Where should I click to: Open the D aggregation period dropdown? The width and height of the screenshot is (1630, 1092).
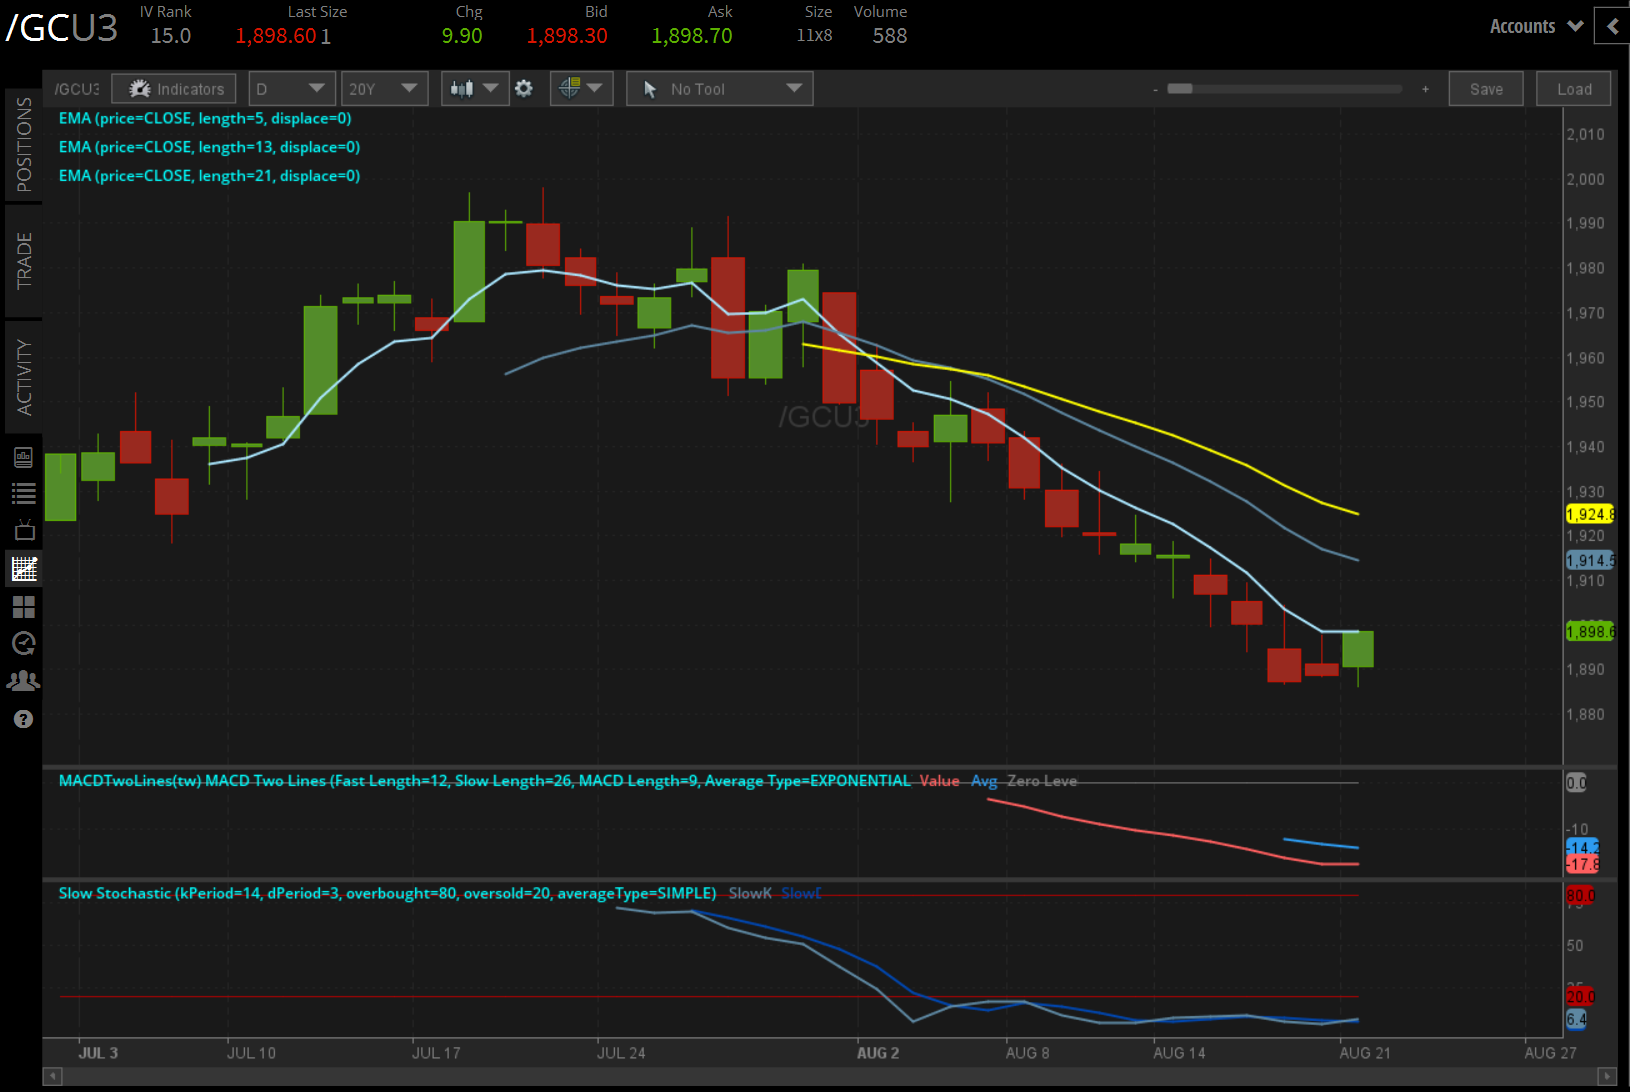(291, 89)
